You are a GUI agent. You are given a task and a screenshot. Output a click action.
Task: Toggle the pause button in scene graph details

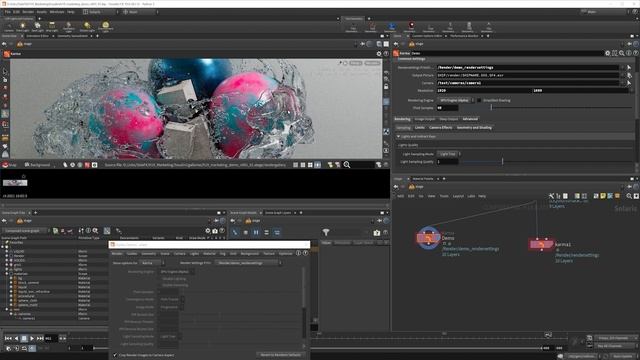256,232
